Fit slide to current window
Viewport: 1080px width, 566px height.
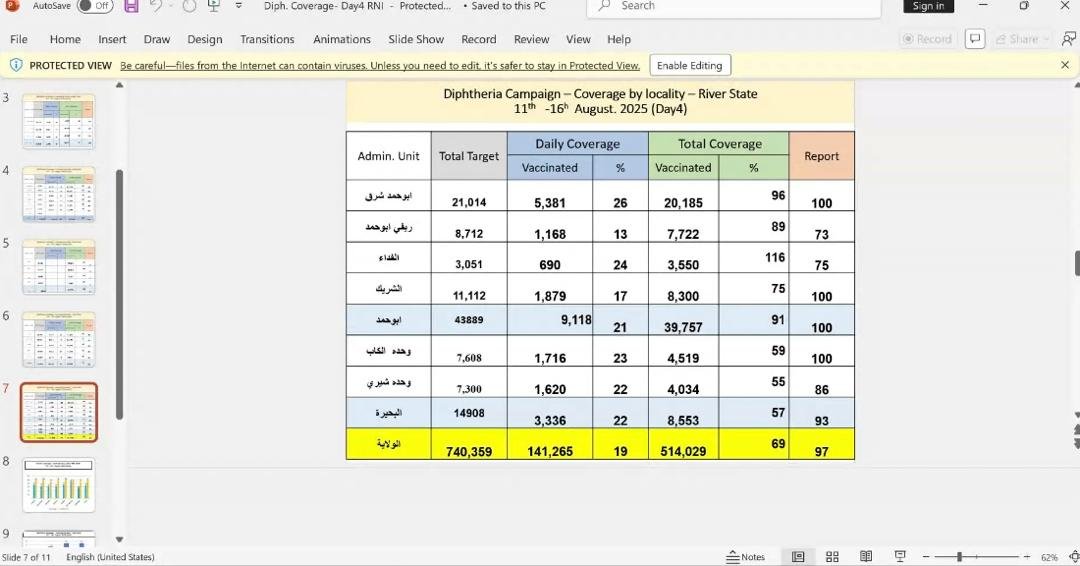(1071, 557)
